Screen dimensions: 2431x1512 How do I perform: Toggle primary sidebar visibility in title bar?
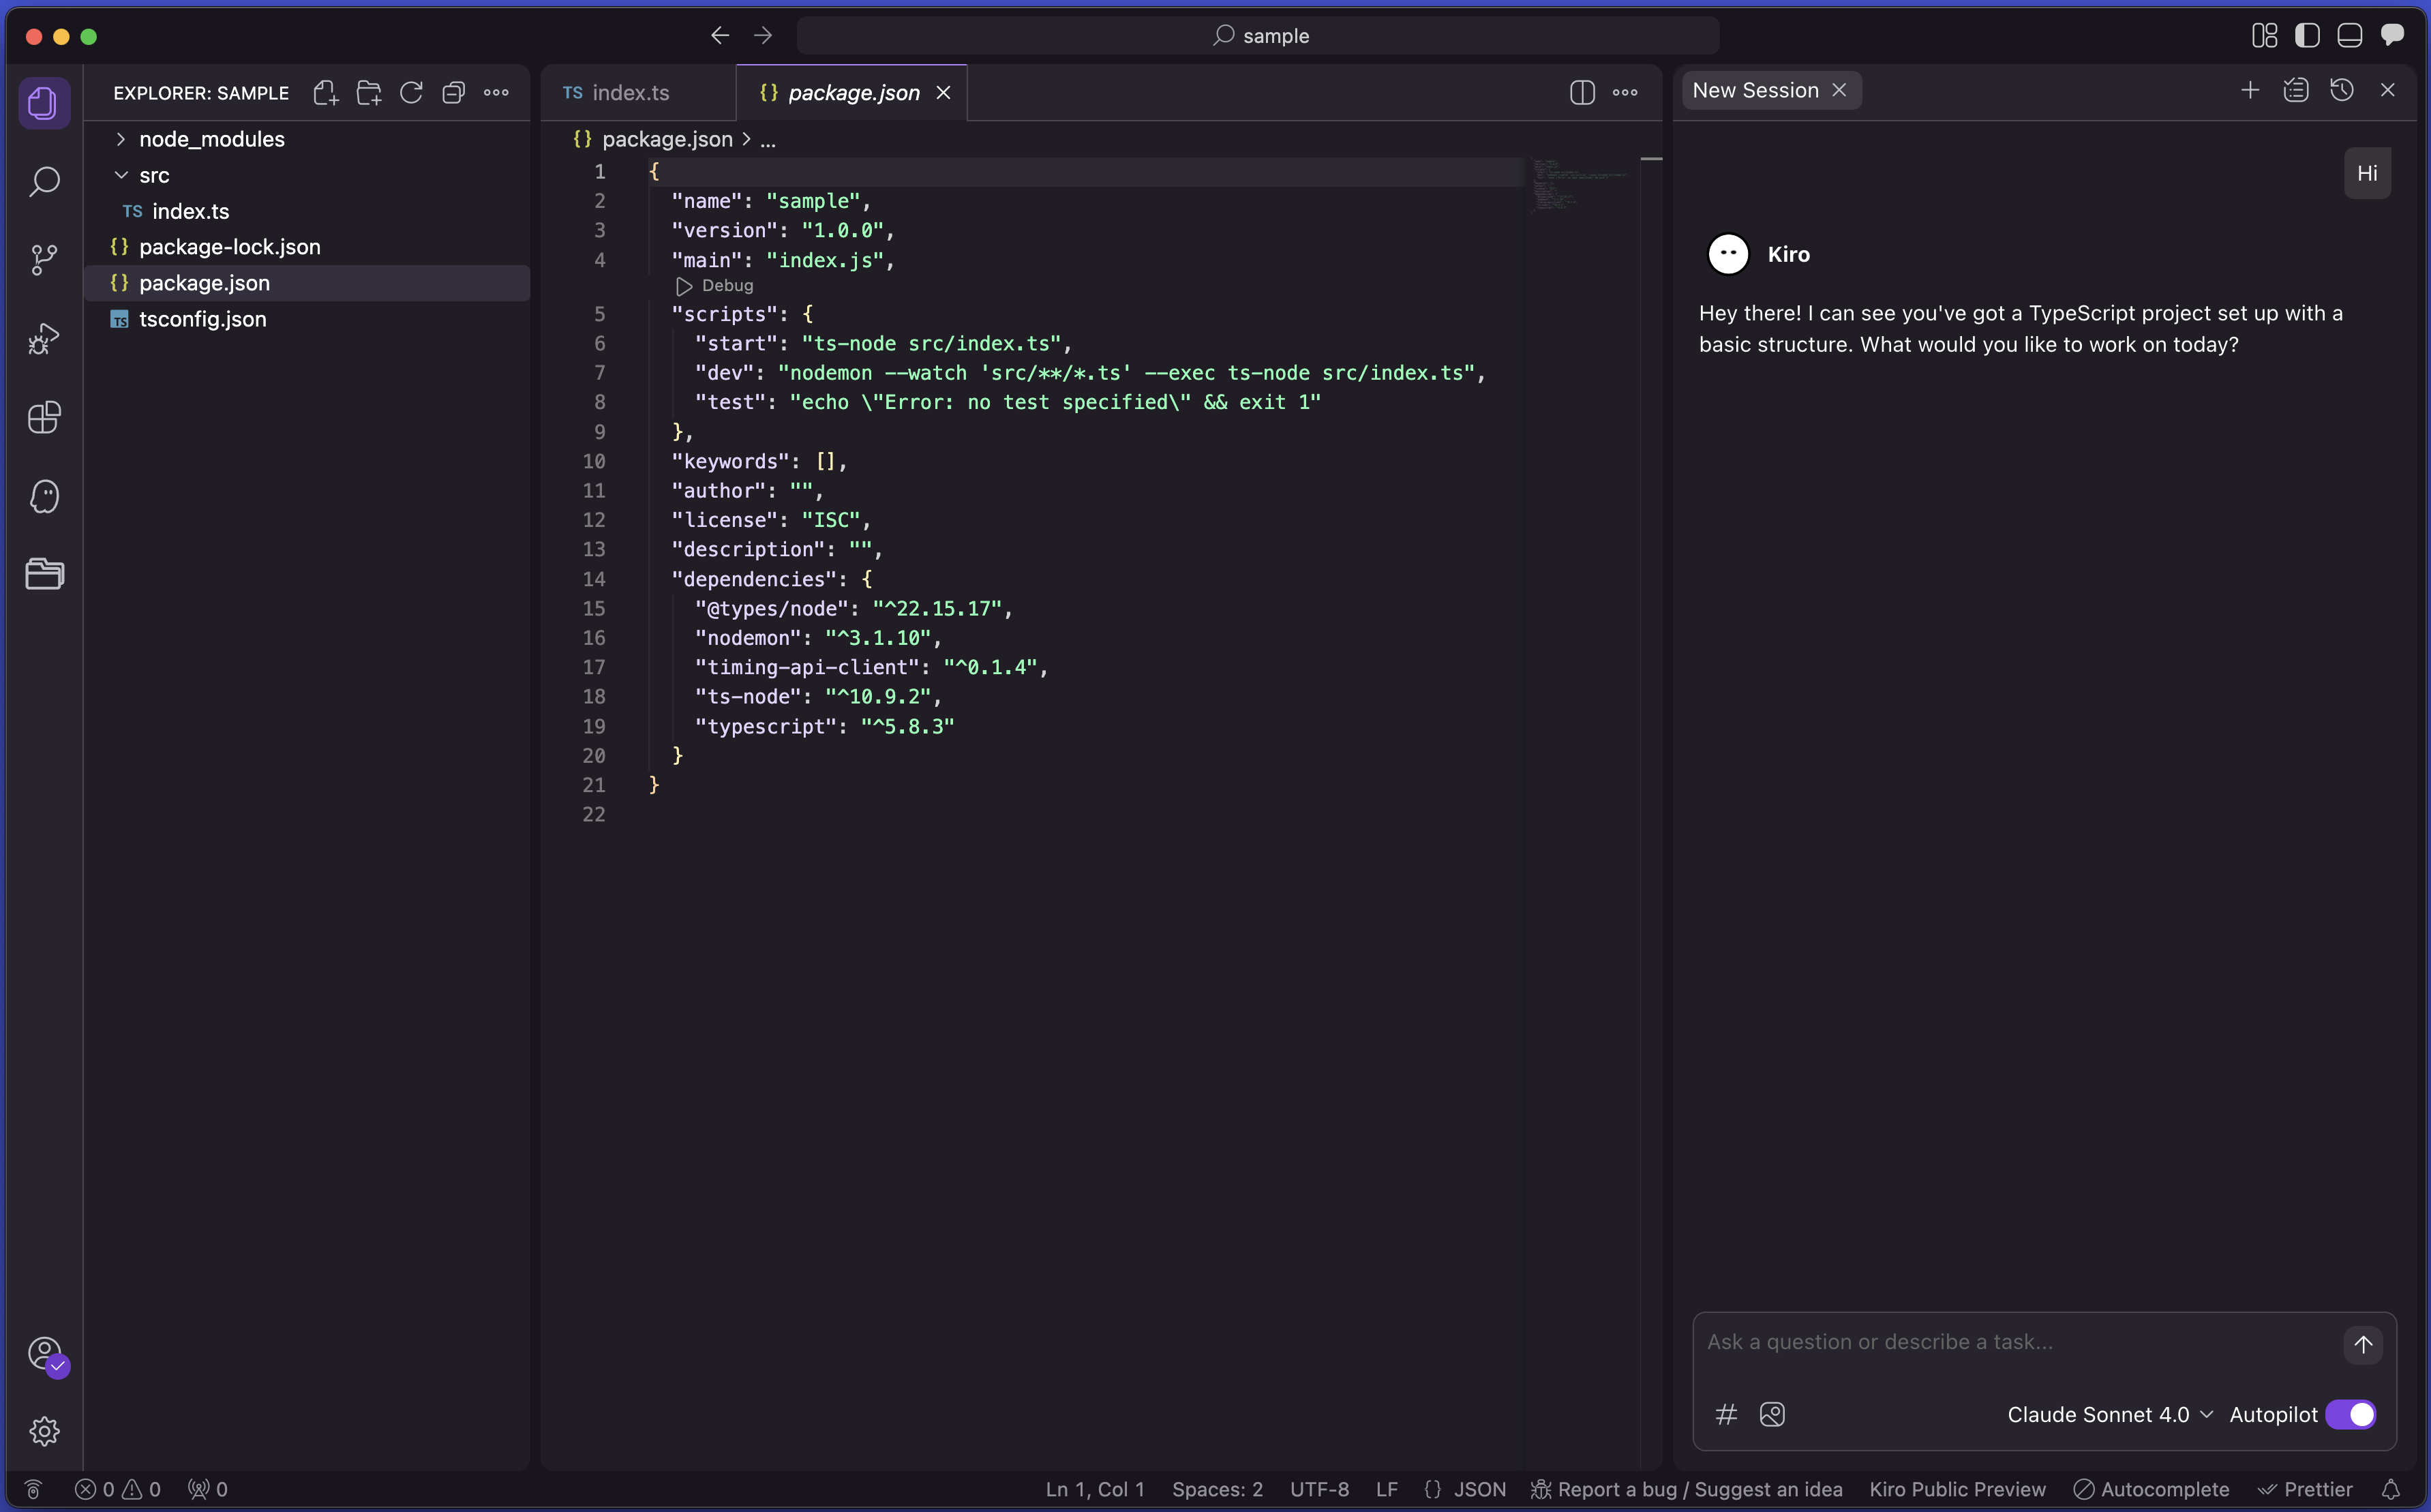tap(2307, 36)
